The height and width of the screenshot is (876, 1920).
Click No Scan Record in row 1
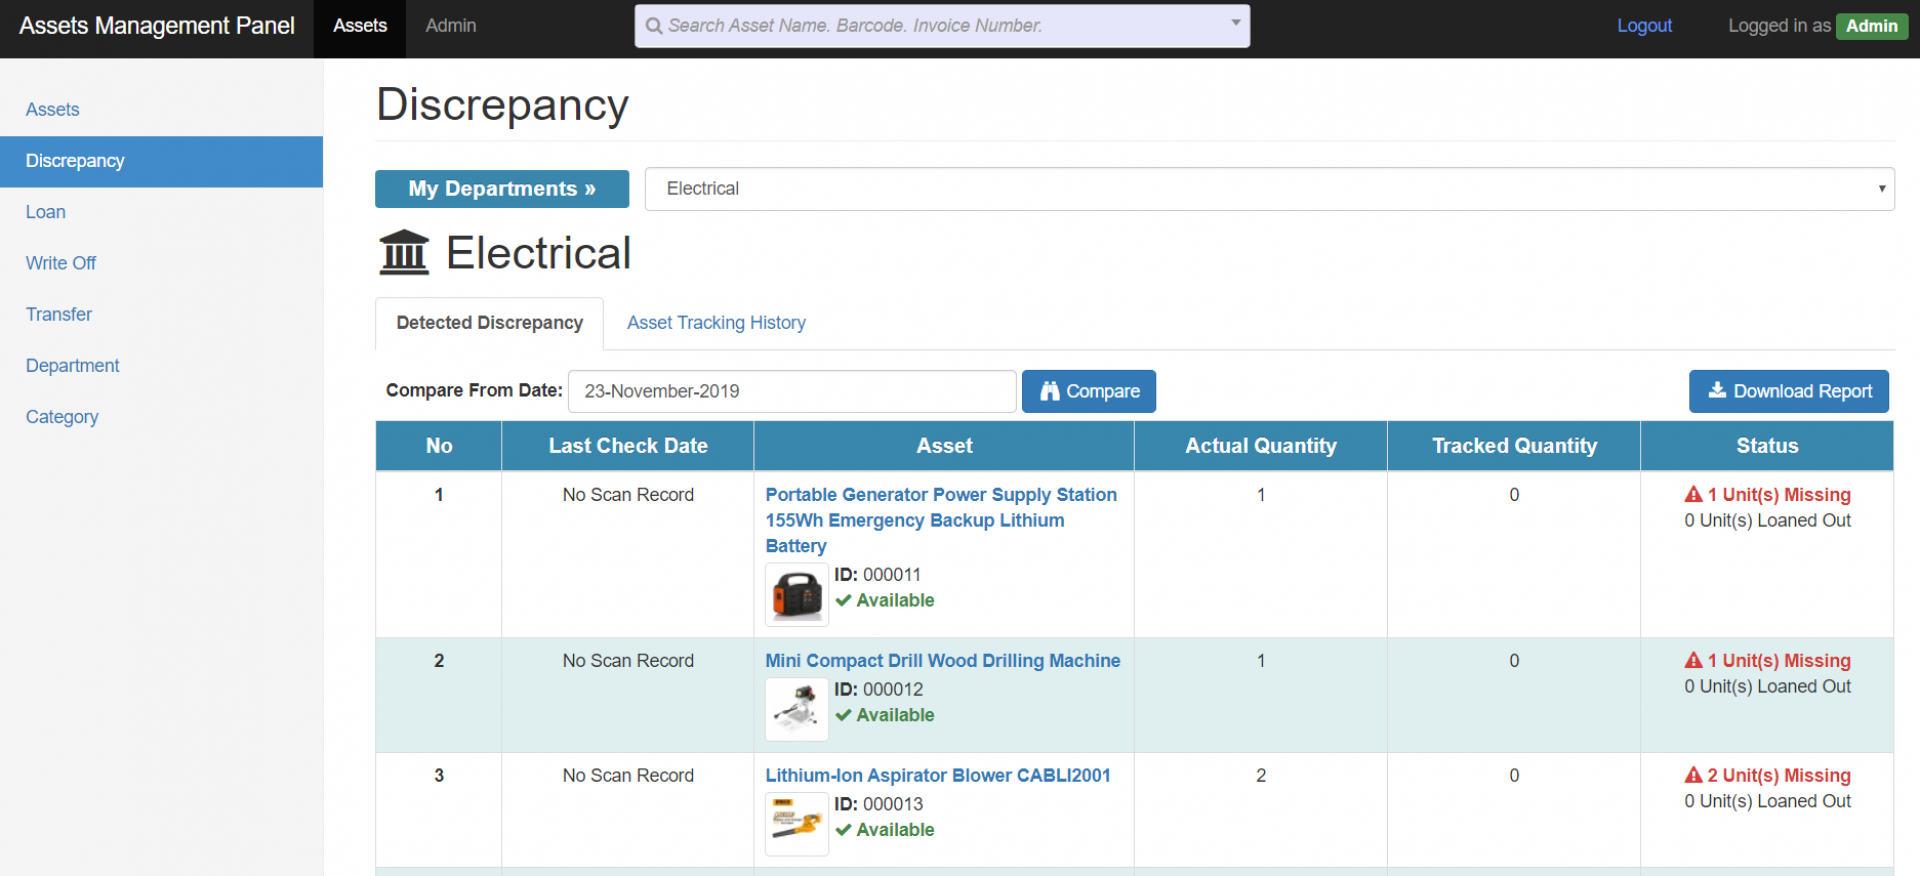pos(628,494)
